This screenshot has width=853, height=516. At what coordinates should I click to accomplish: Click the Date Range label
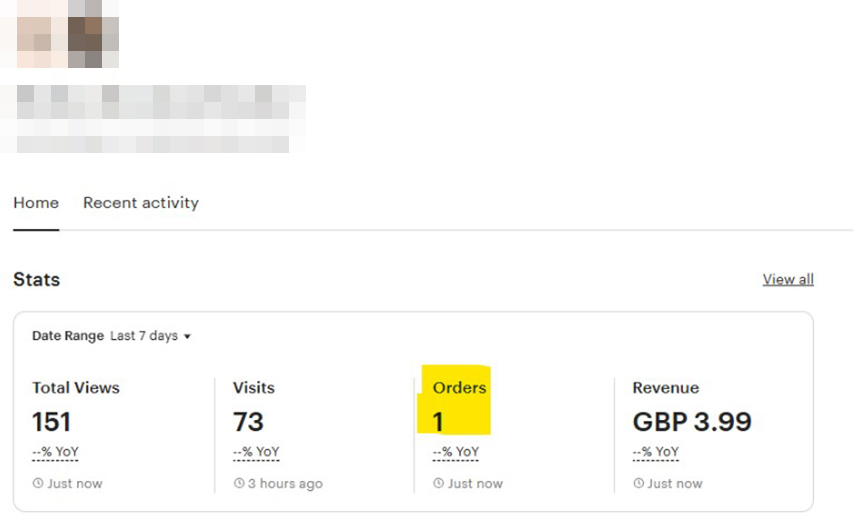(x=68, y=336)
